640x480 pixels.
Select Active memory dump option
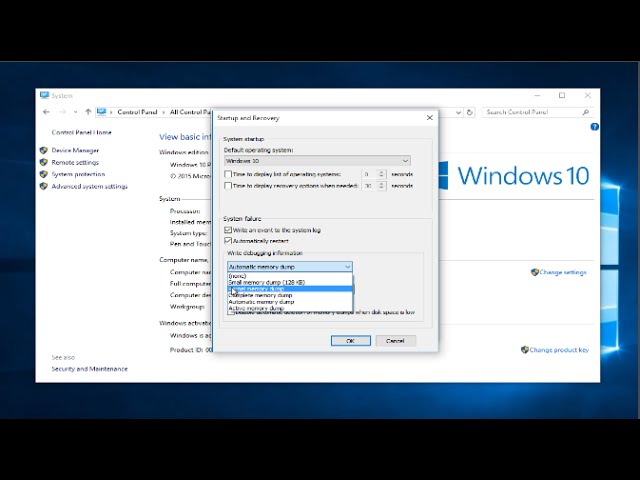pyautogui.click(x=290, y=308)
